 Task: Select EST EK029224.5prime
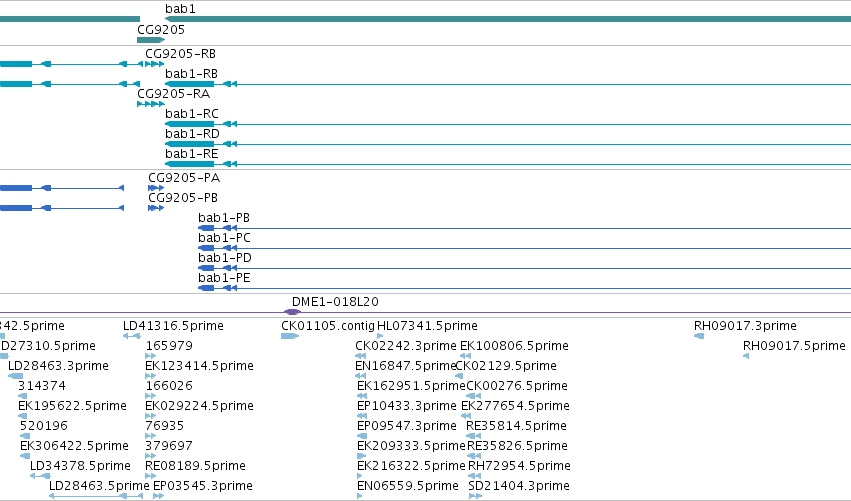[x=199, y=406]
